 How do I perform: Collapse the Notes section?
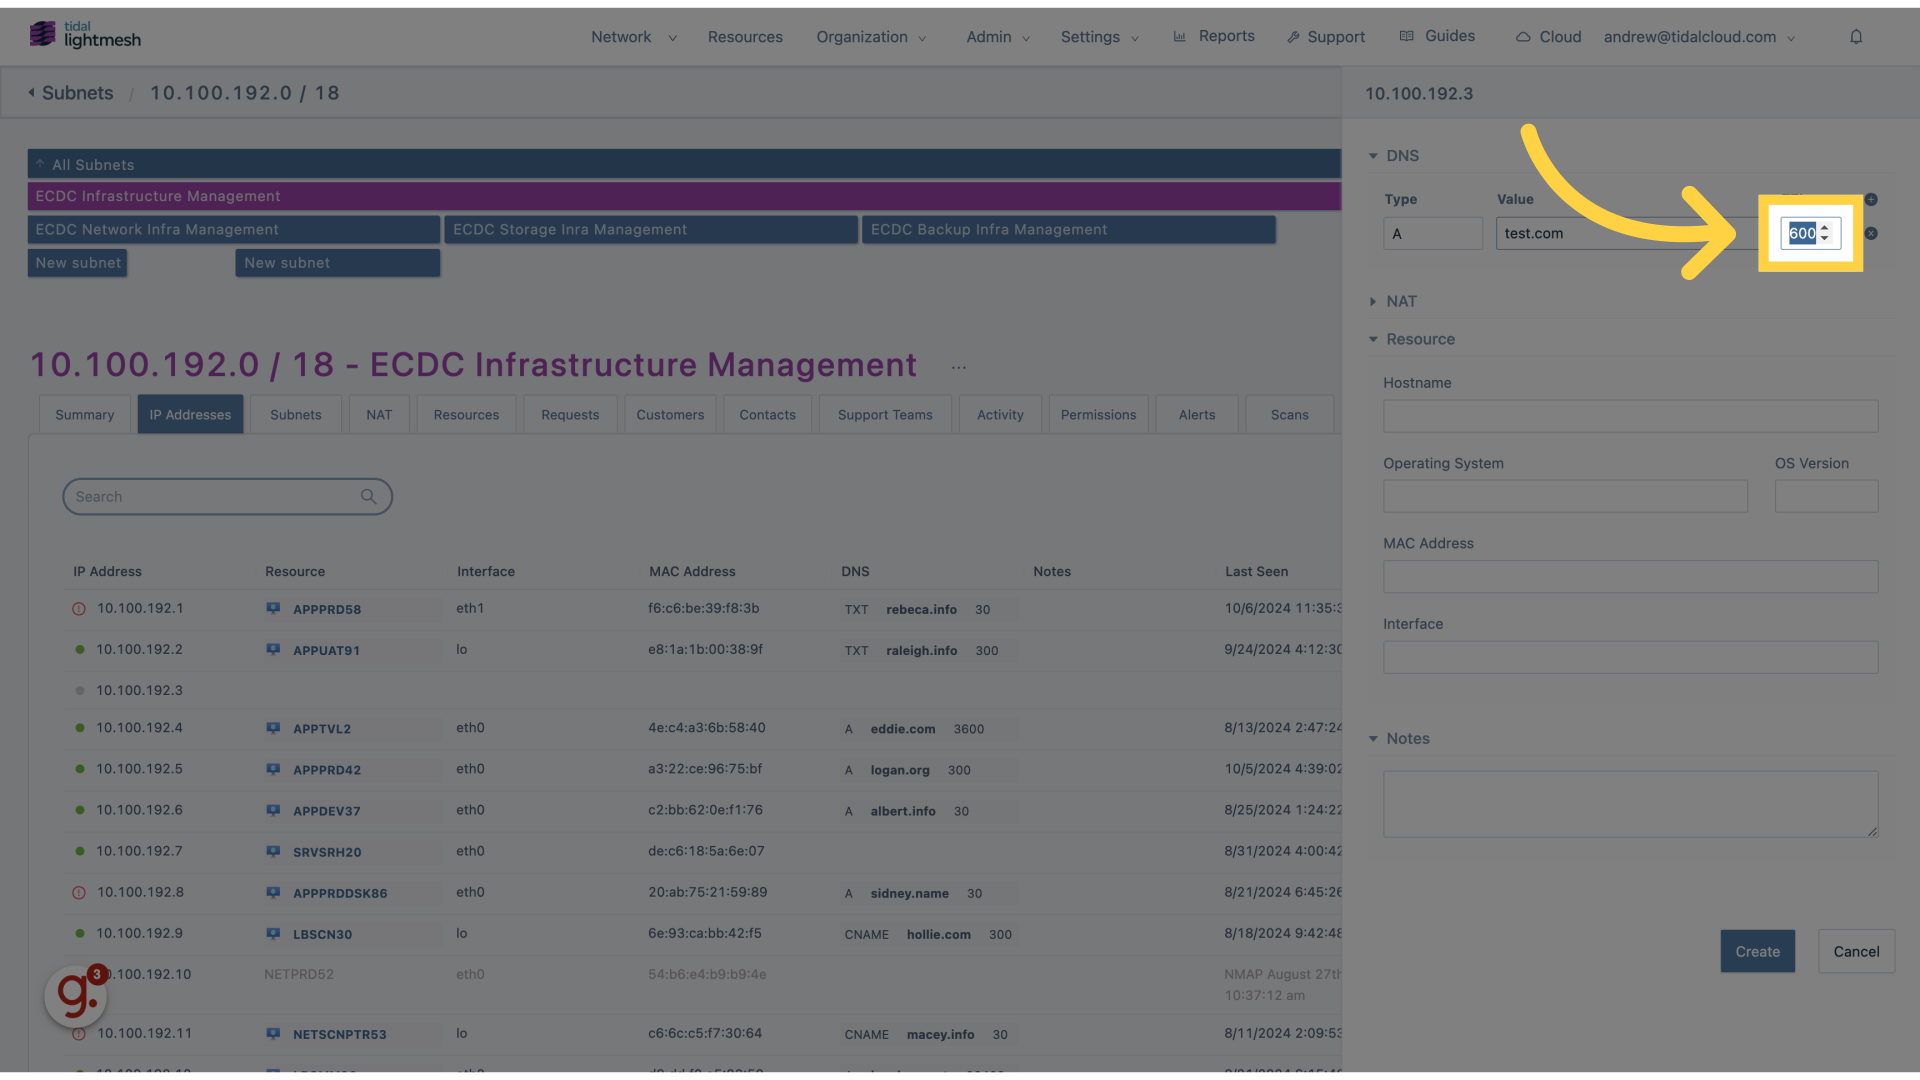pos(1373,738)
